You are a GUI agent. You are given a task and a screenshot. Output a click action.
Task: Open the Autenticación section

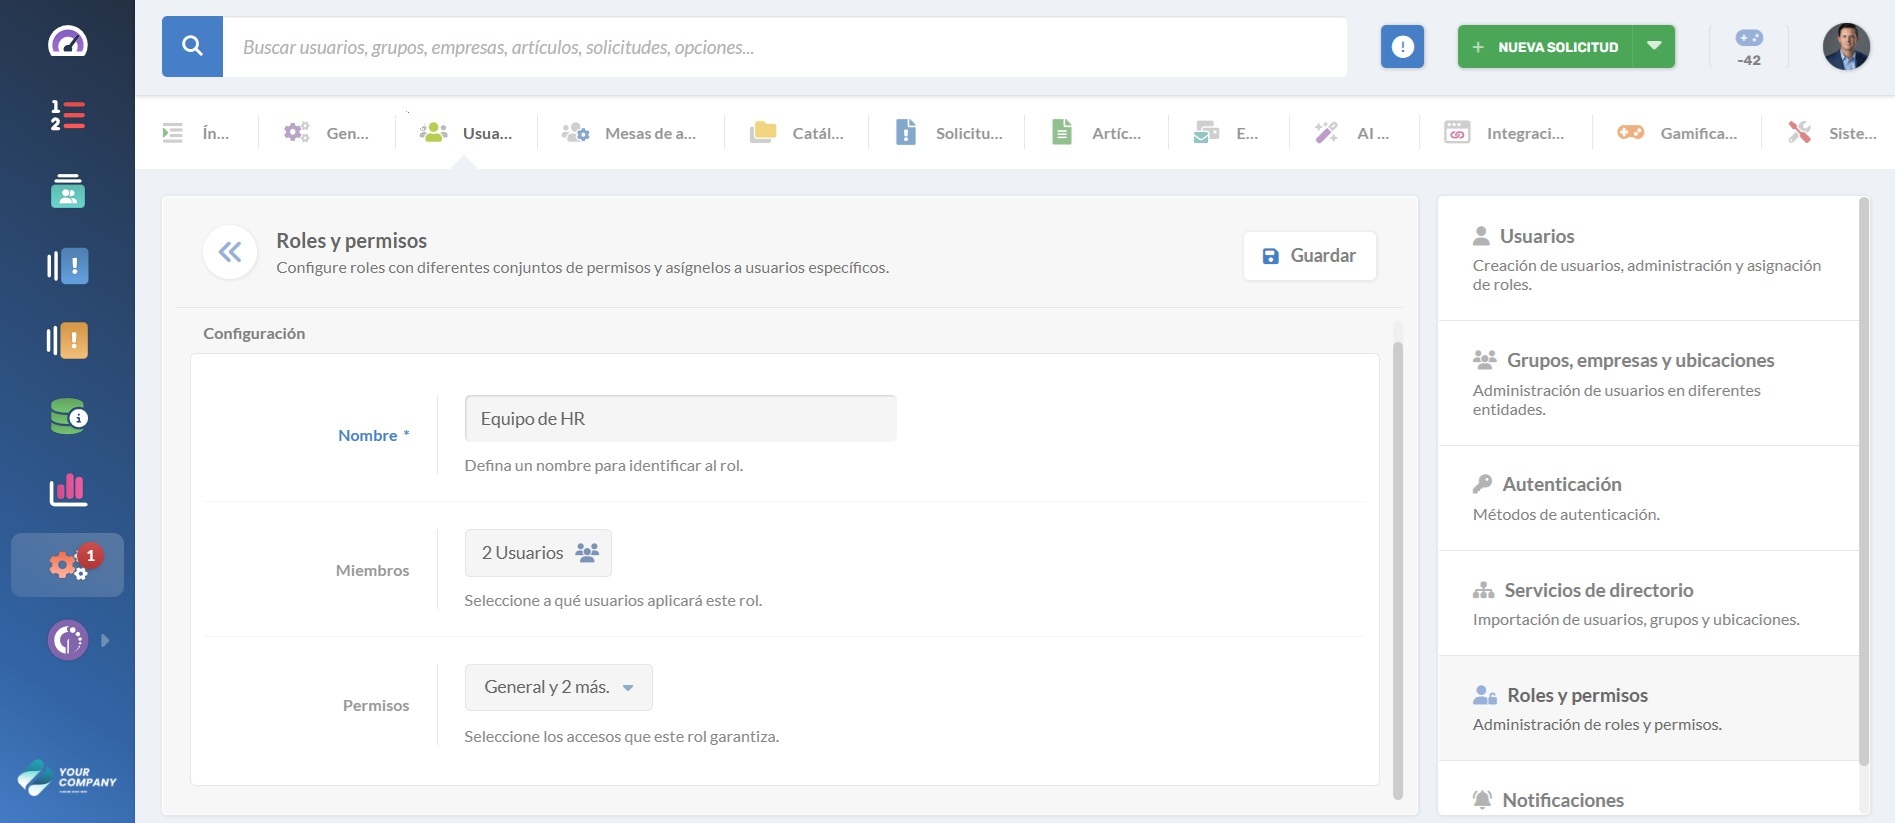[x=1648, y=498]
